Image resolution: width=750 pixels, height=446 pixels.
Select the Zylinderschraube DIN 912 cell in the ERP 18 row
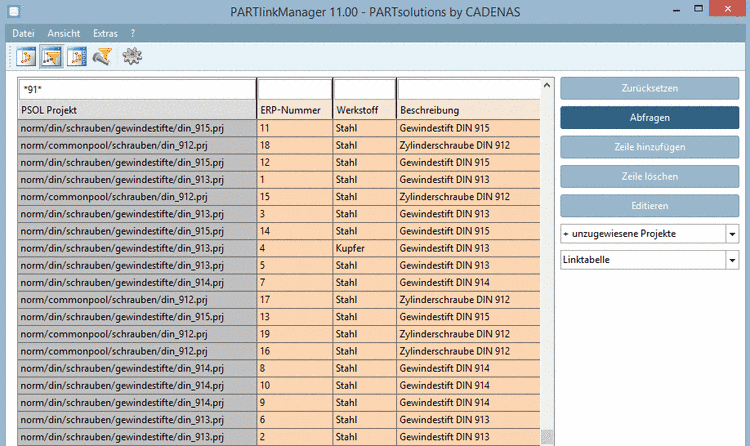469,145
